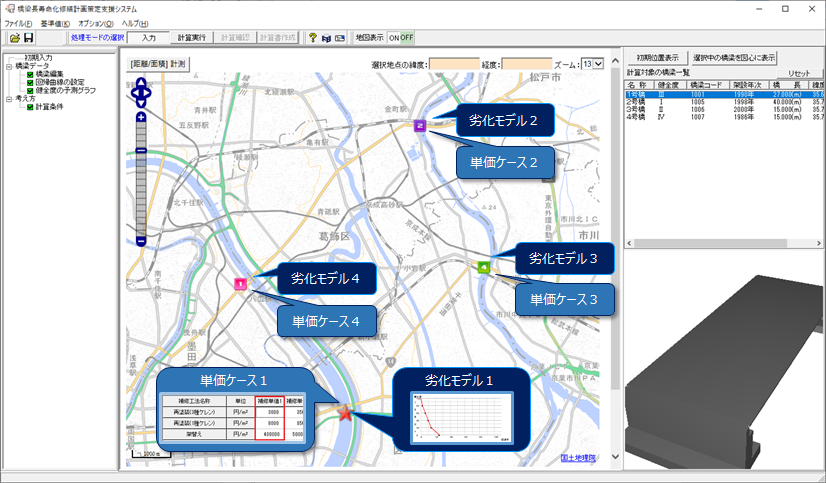
Task: Turn map display ON
Action: coord(394,38)
